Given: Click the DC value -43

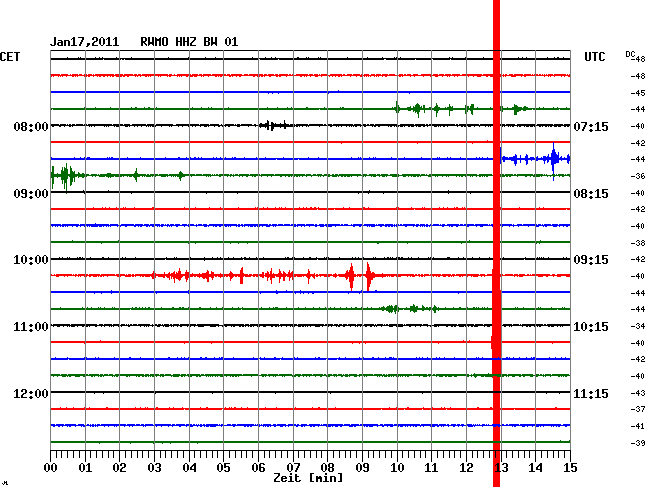Looking at the screenshot, I should point(638,393).
